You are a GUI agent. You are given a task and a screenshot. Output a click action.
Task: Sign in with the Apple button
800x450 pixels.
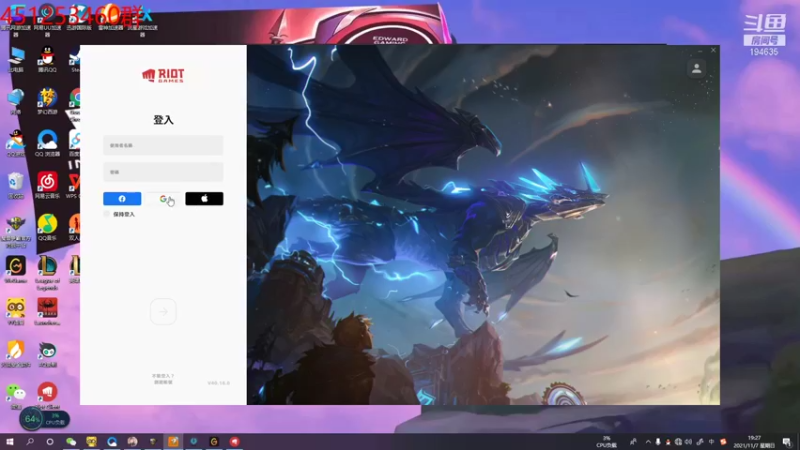[204, 198]
